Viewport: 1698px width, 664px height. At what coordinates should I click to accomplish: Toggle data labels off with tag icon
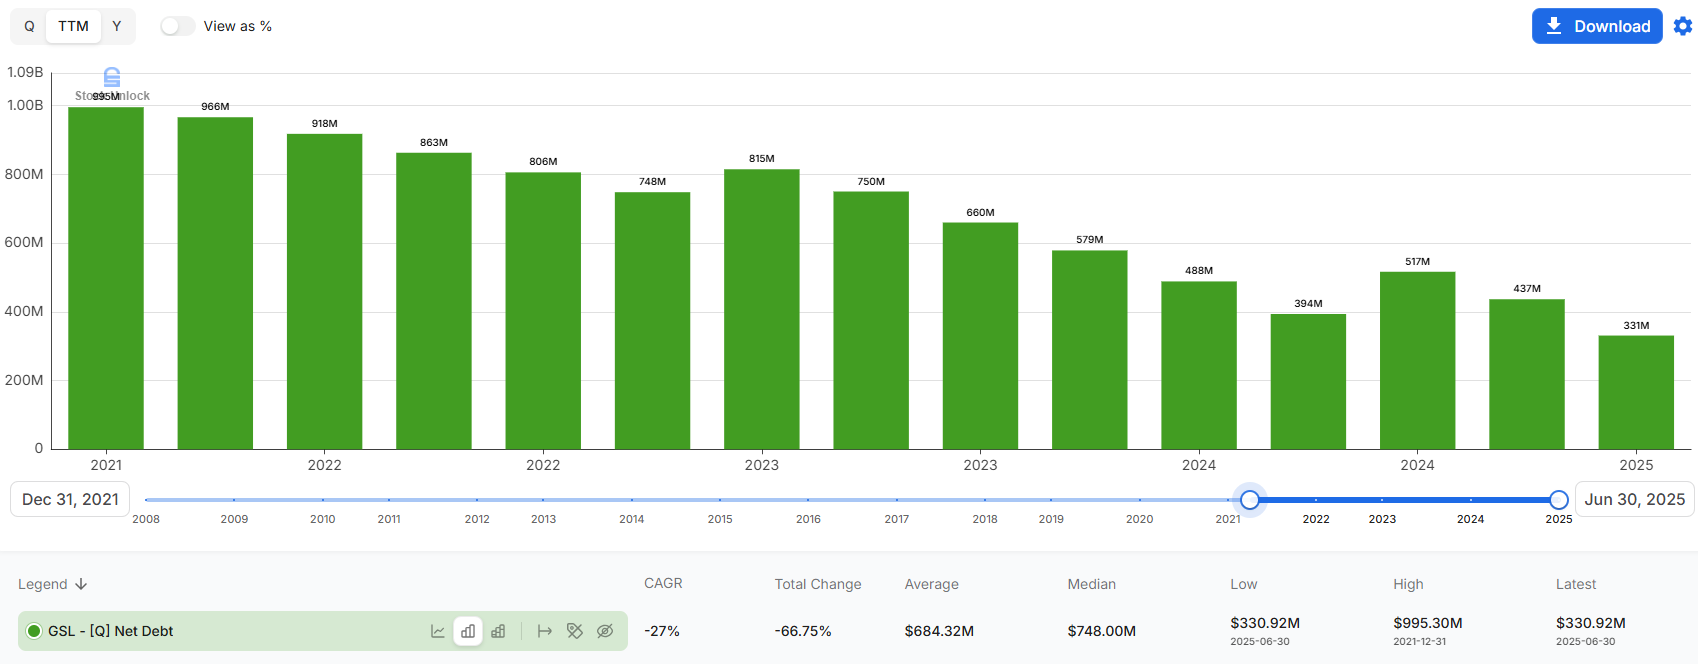click(x=575, y=631)
